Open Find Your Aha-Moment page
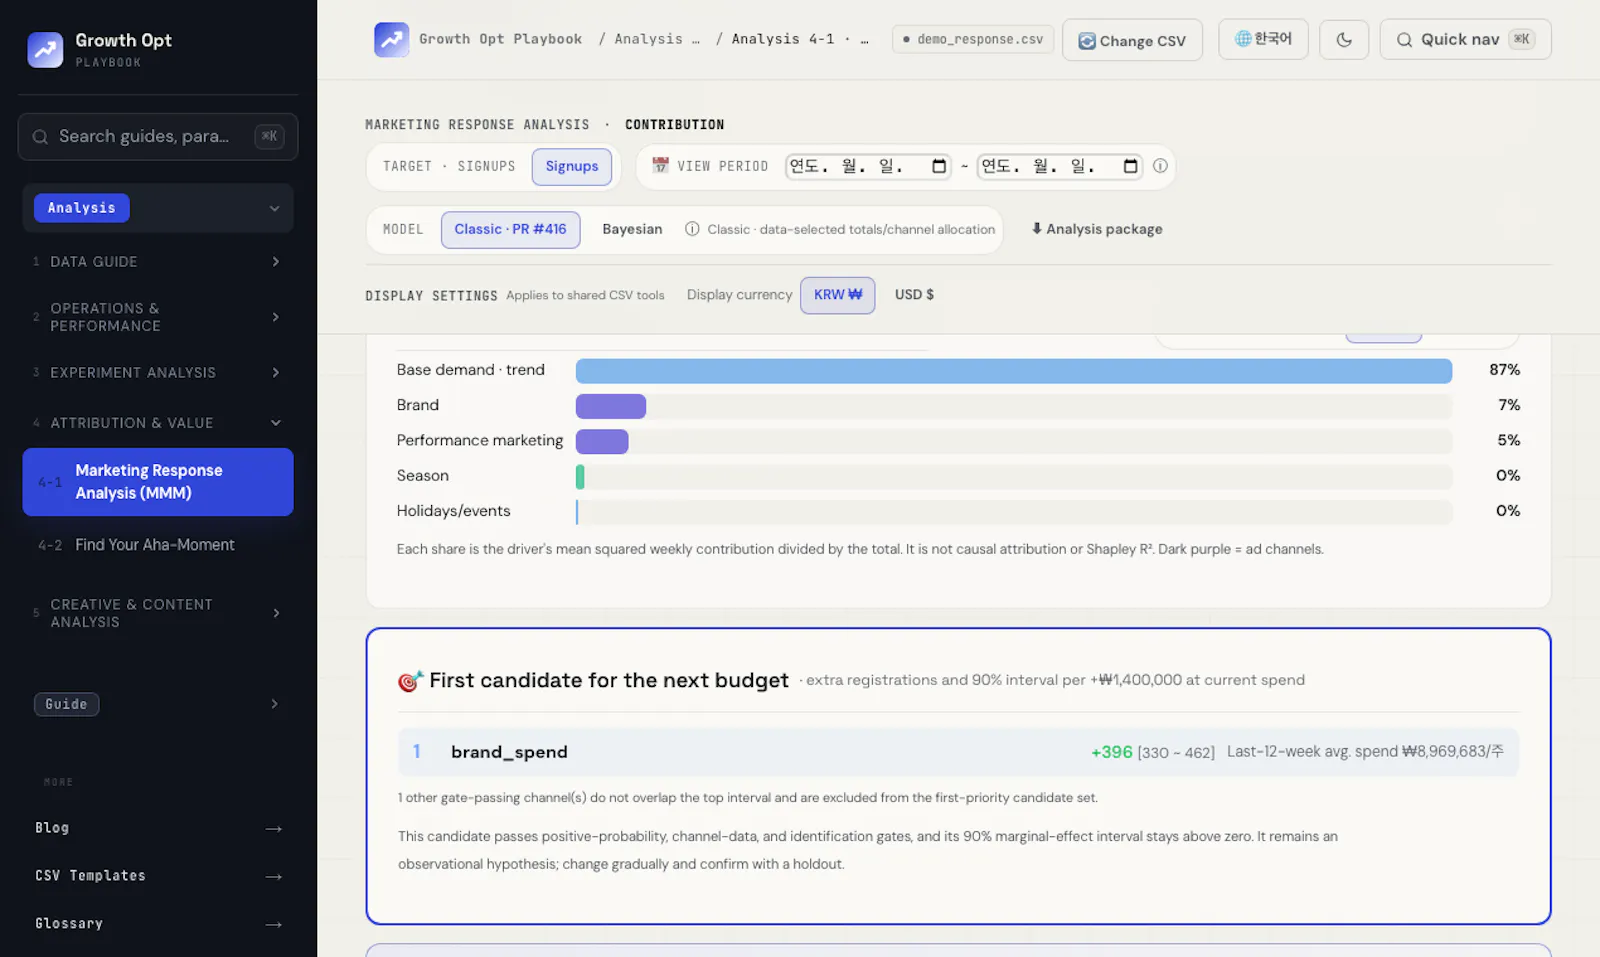The height and width of the screenshot is (957, 1600). (158, 545)
